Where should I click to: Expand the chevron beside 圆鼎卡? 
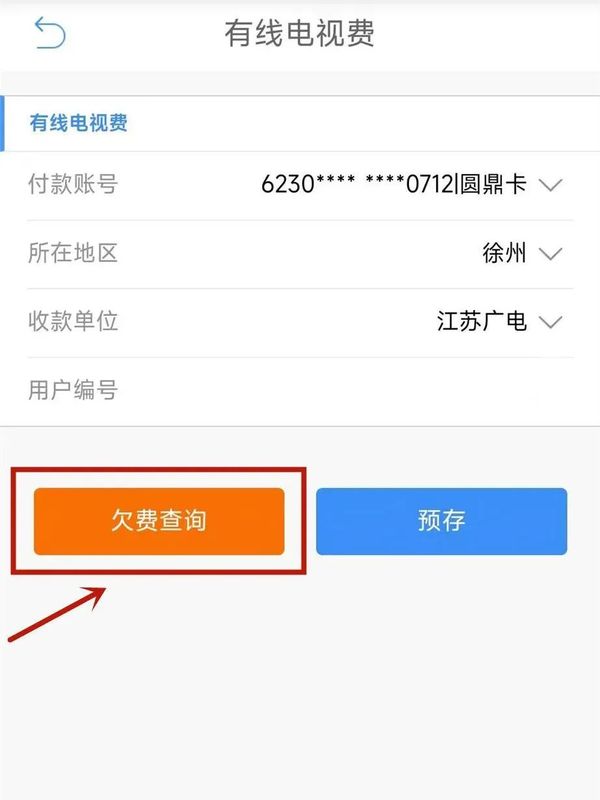coord(551,185)
